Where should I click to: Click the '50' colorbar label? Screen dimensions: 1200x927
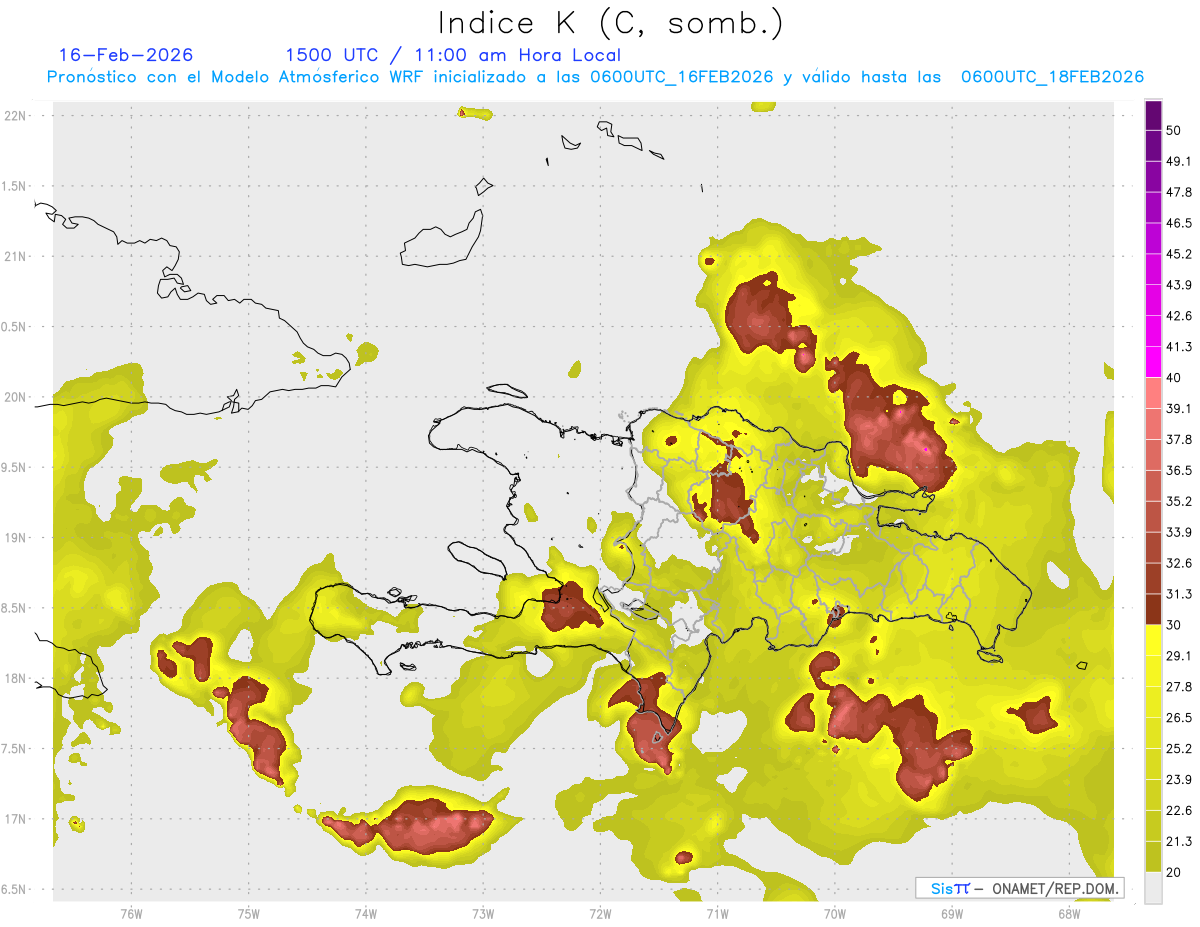coord(1174,130)
